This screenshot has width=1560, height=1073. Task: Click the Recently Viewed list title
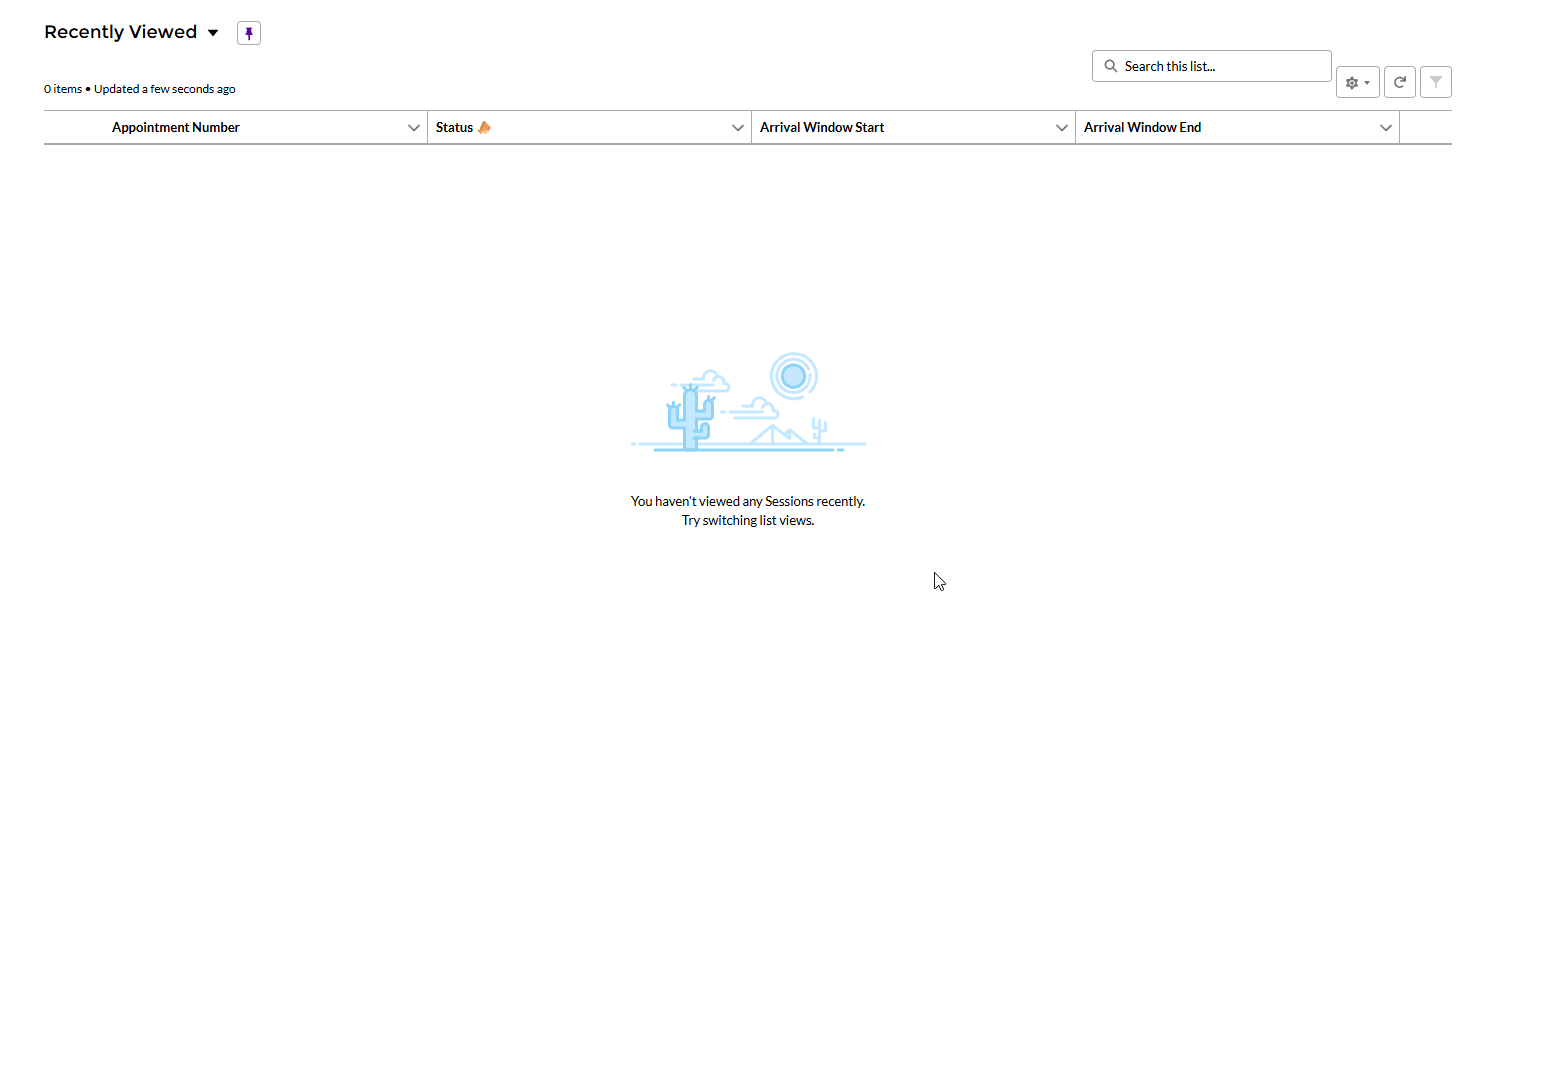pos(121,32)
